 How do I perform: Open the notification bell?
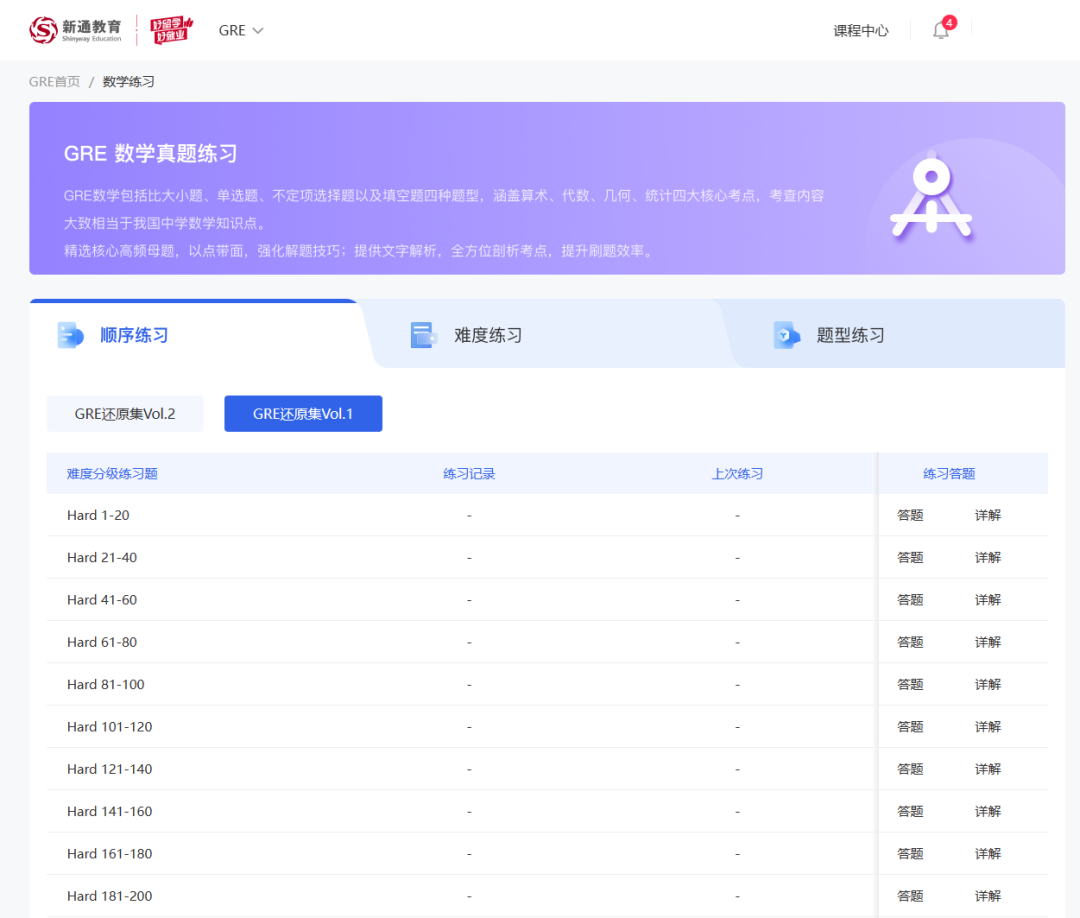[941, 30]
